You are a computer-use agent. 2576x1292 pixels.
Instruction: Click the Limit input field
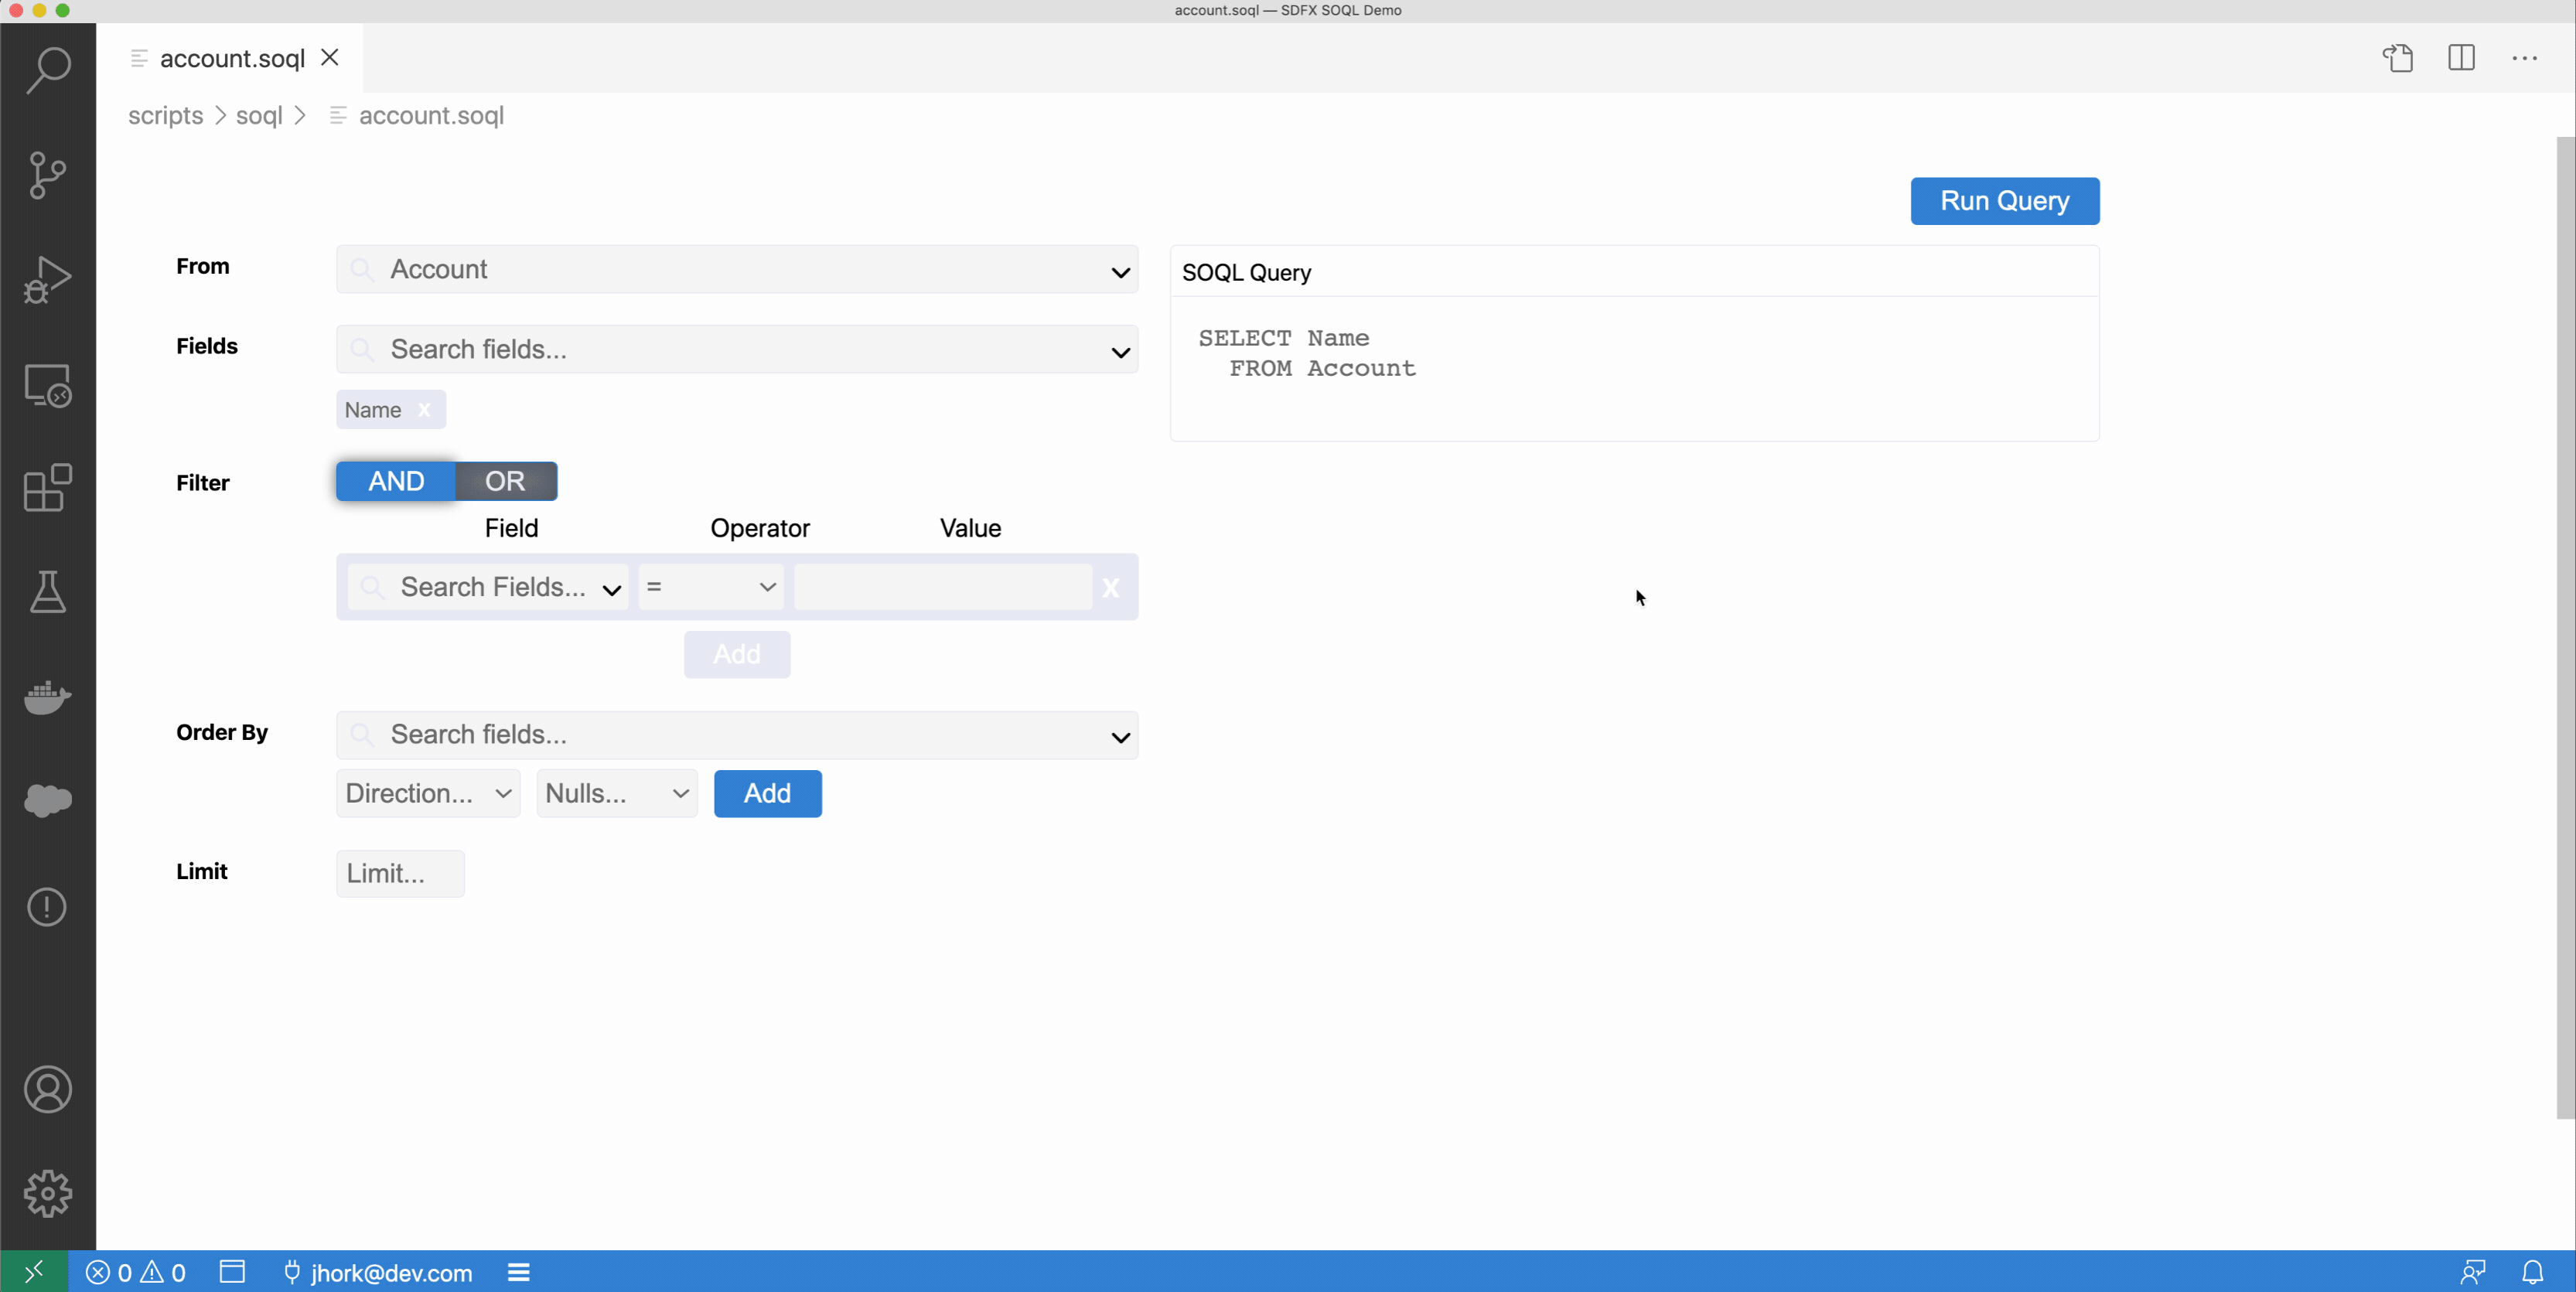pyautogui.click(x=400, y=873)
